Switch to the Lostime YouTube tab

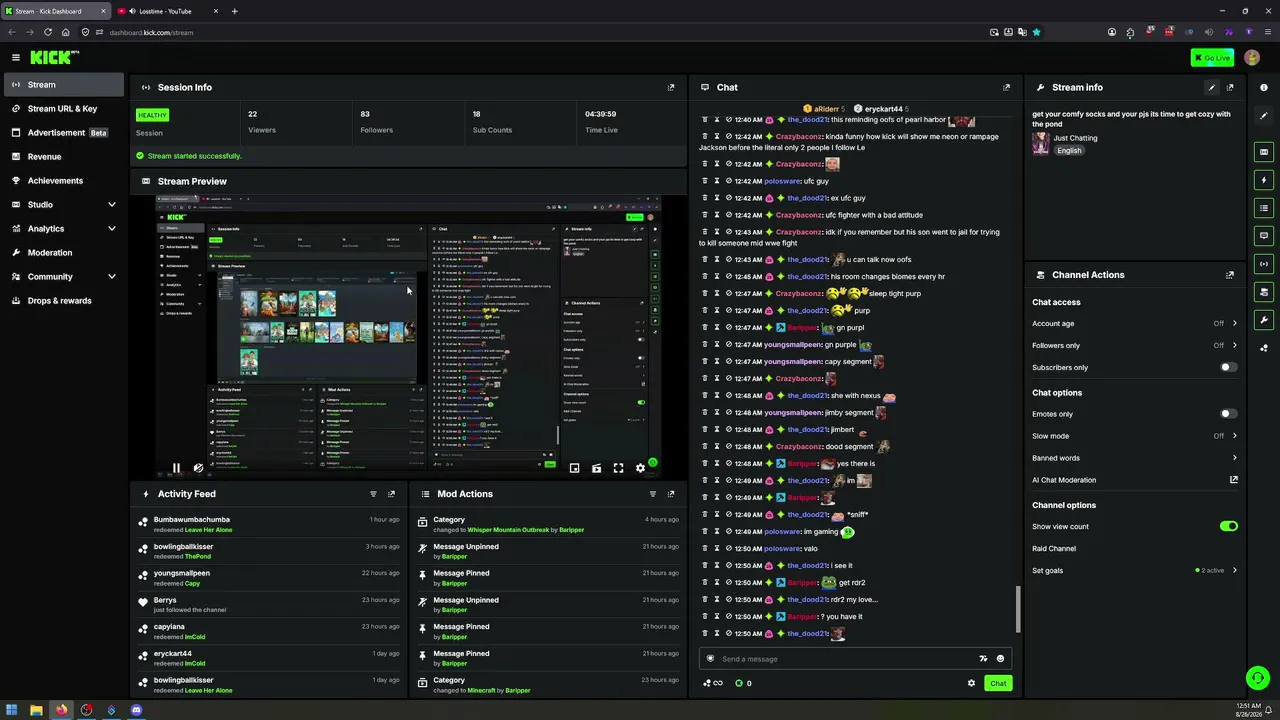pyautogui.click(x=167, y=11)
